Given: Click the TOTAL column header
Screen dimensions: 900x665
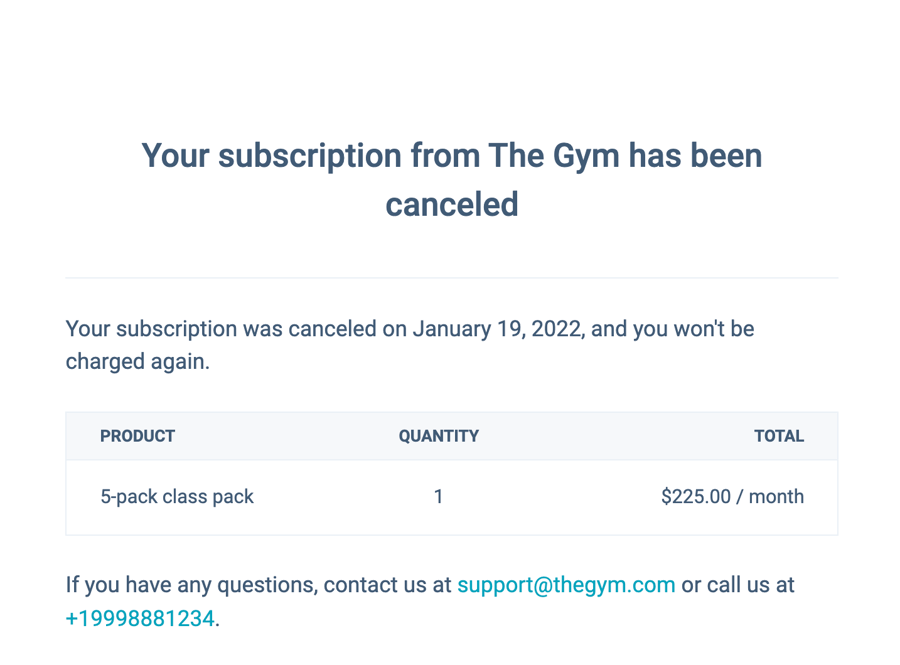Looking at the screenshot, I should pyautogui.click(x=778, y=436).
